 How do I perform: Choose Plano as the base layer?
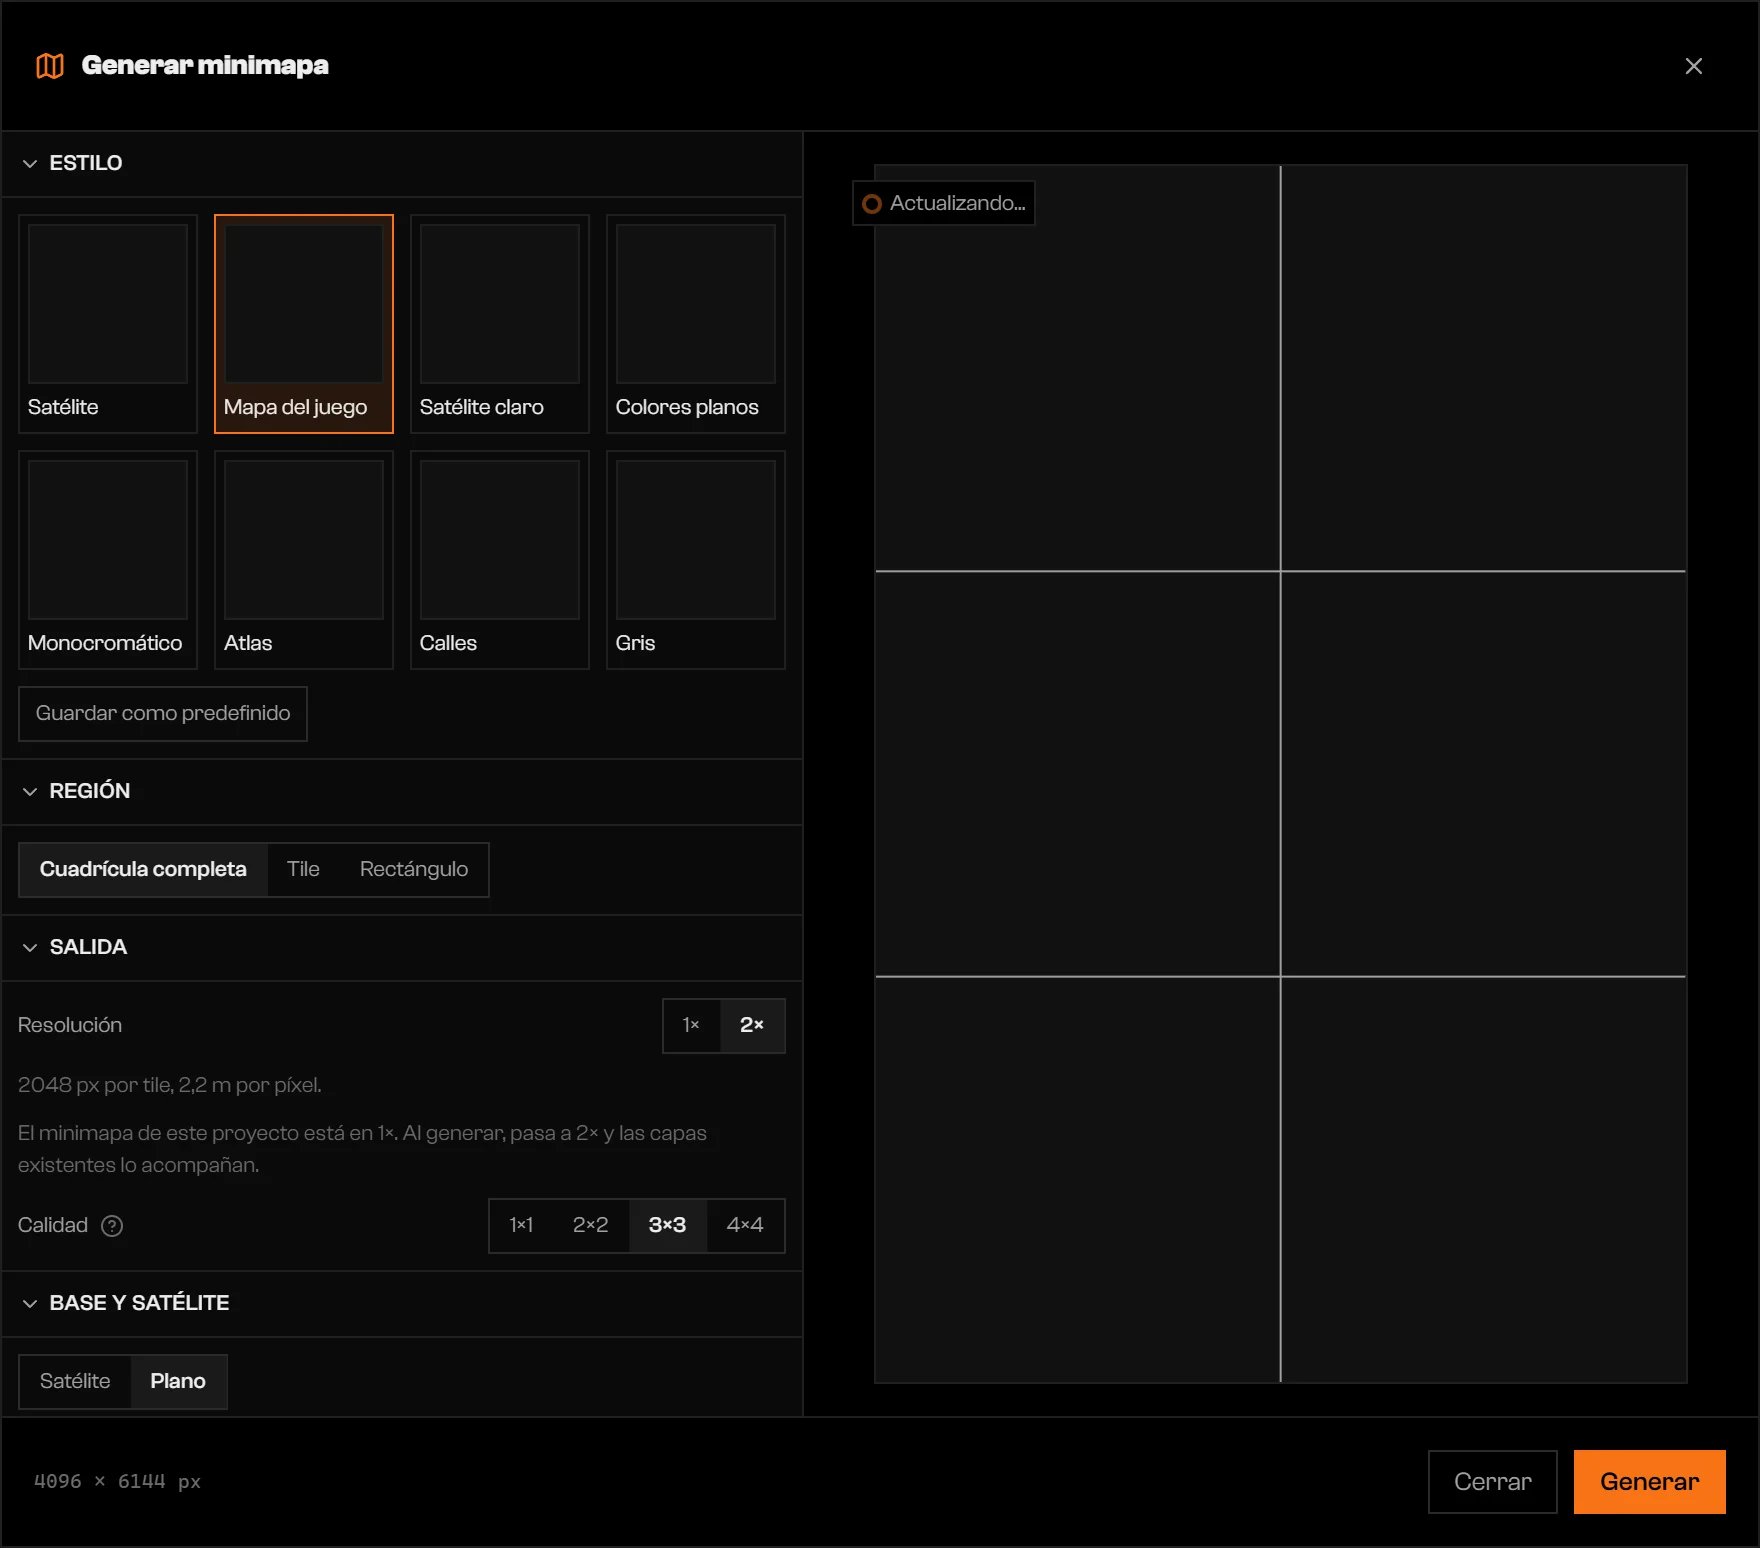(178, 1382)
